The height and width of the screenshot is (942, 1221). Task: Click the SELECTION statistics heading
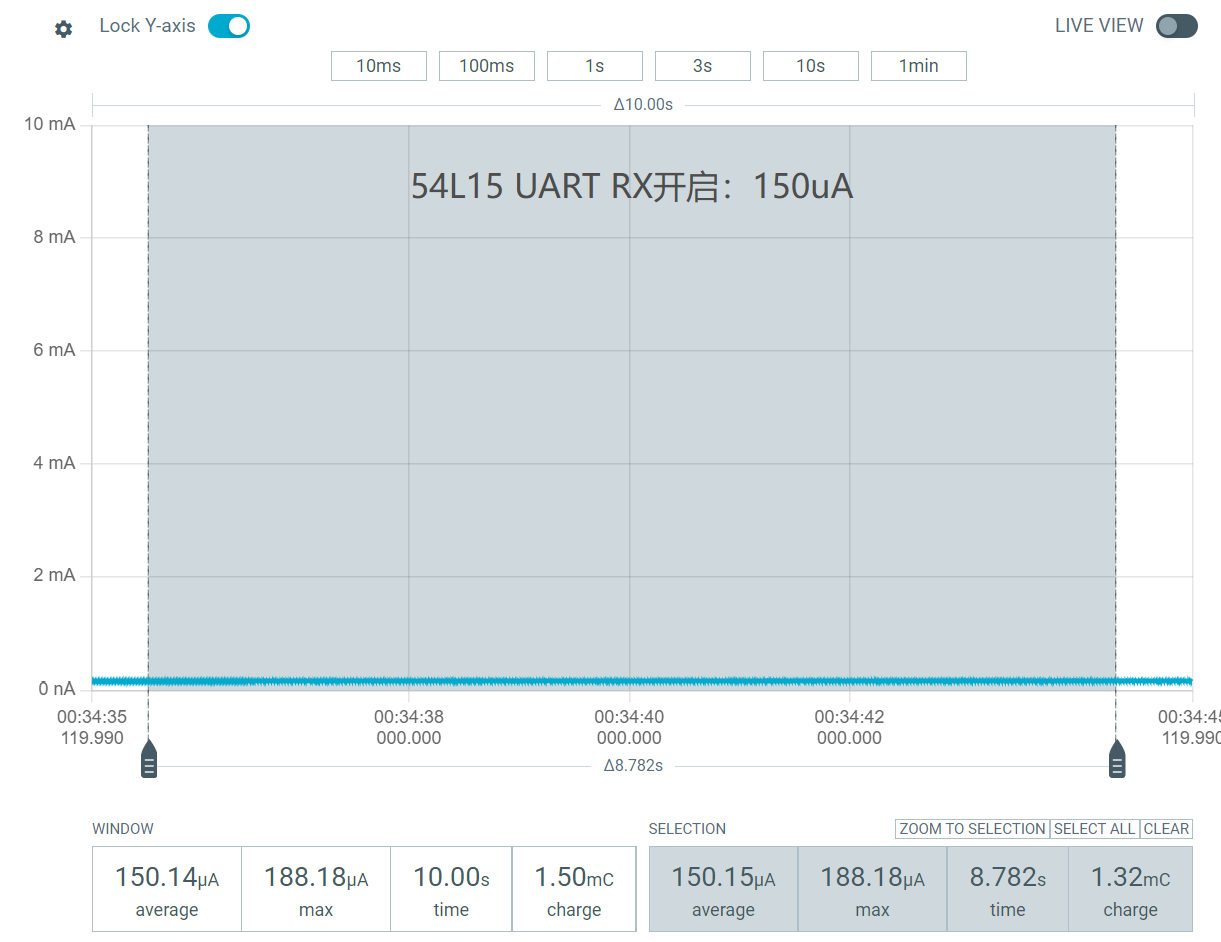coord(687,829)
